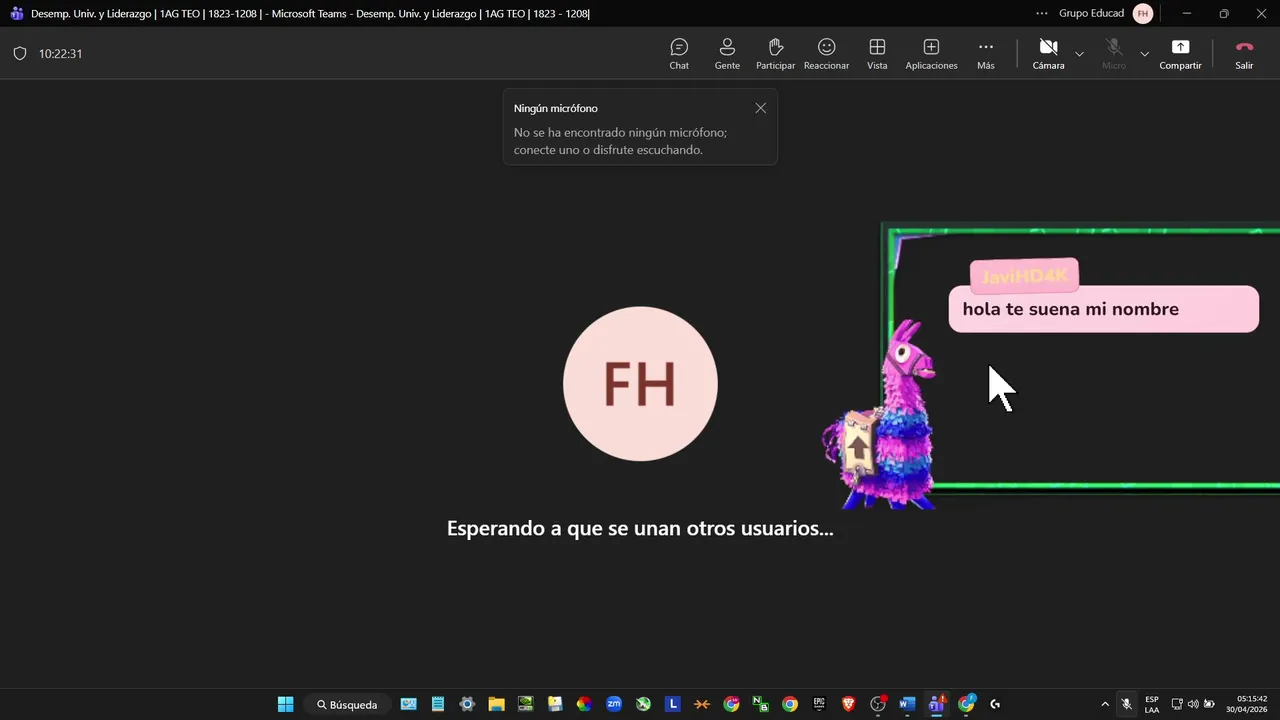Screen dimensions: 1280x720
Task: Open the Más options menu
Action: pos(986,53)
